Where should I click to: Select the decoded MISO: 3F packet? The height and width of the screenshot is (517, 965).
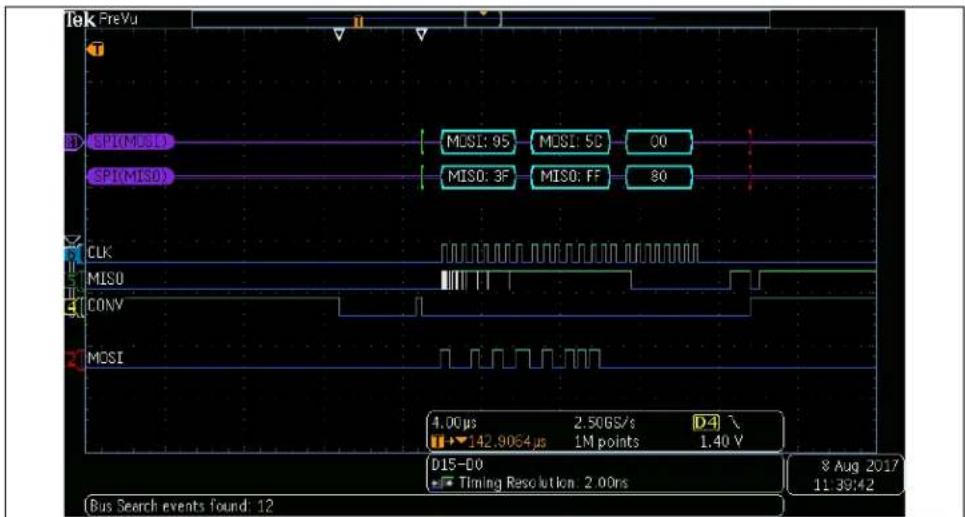pos(478,177)
